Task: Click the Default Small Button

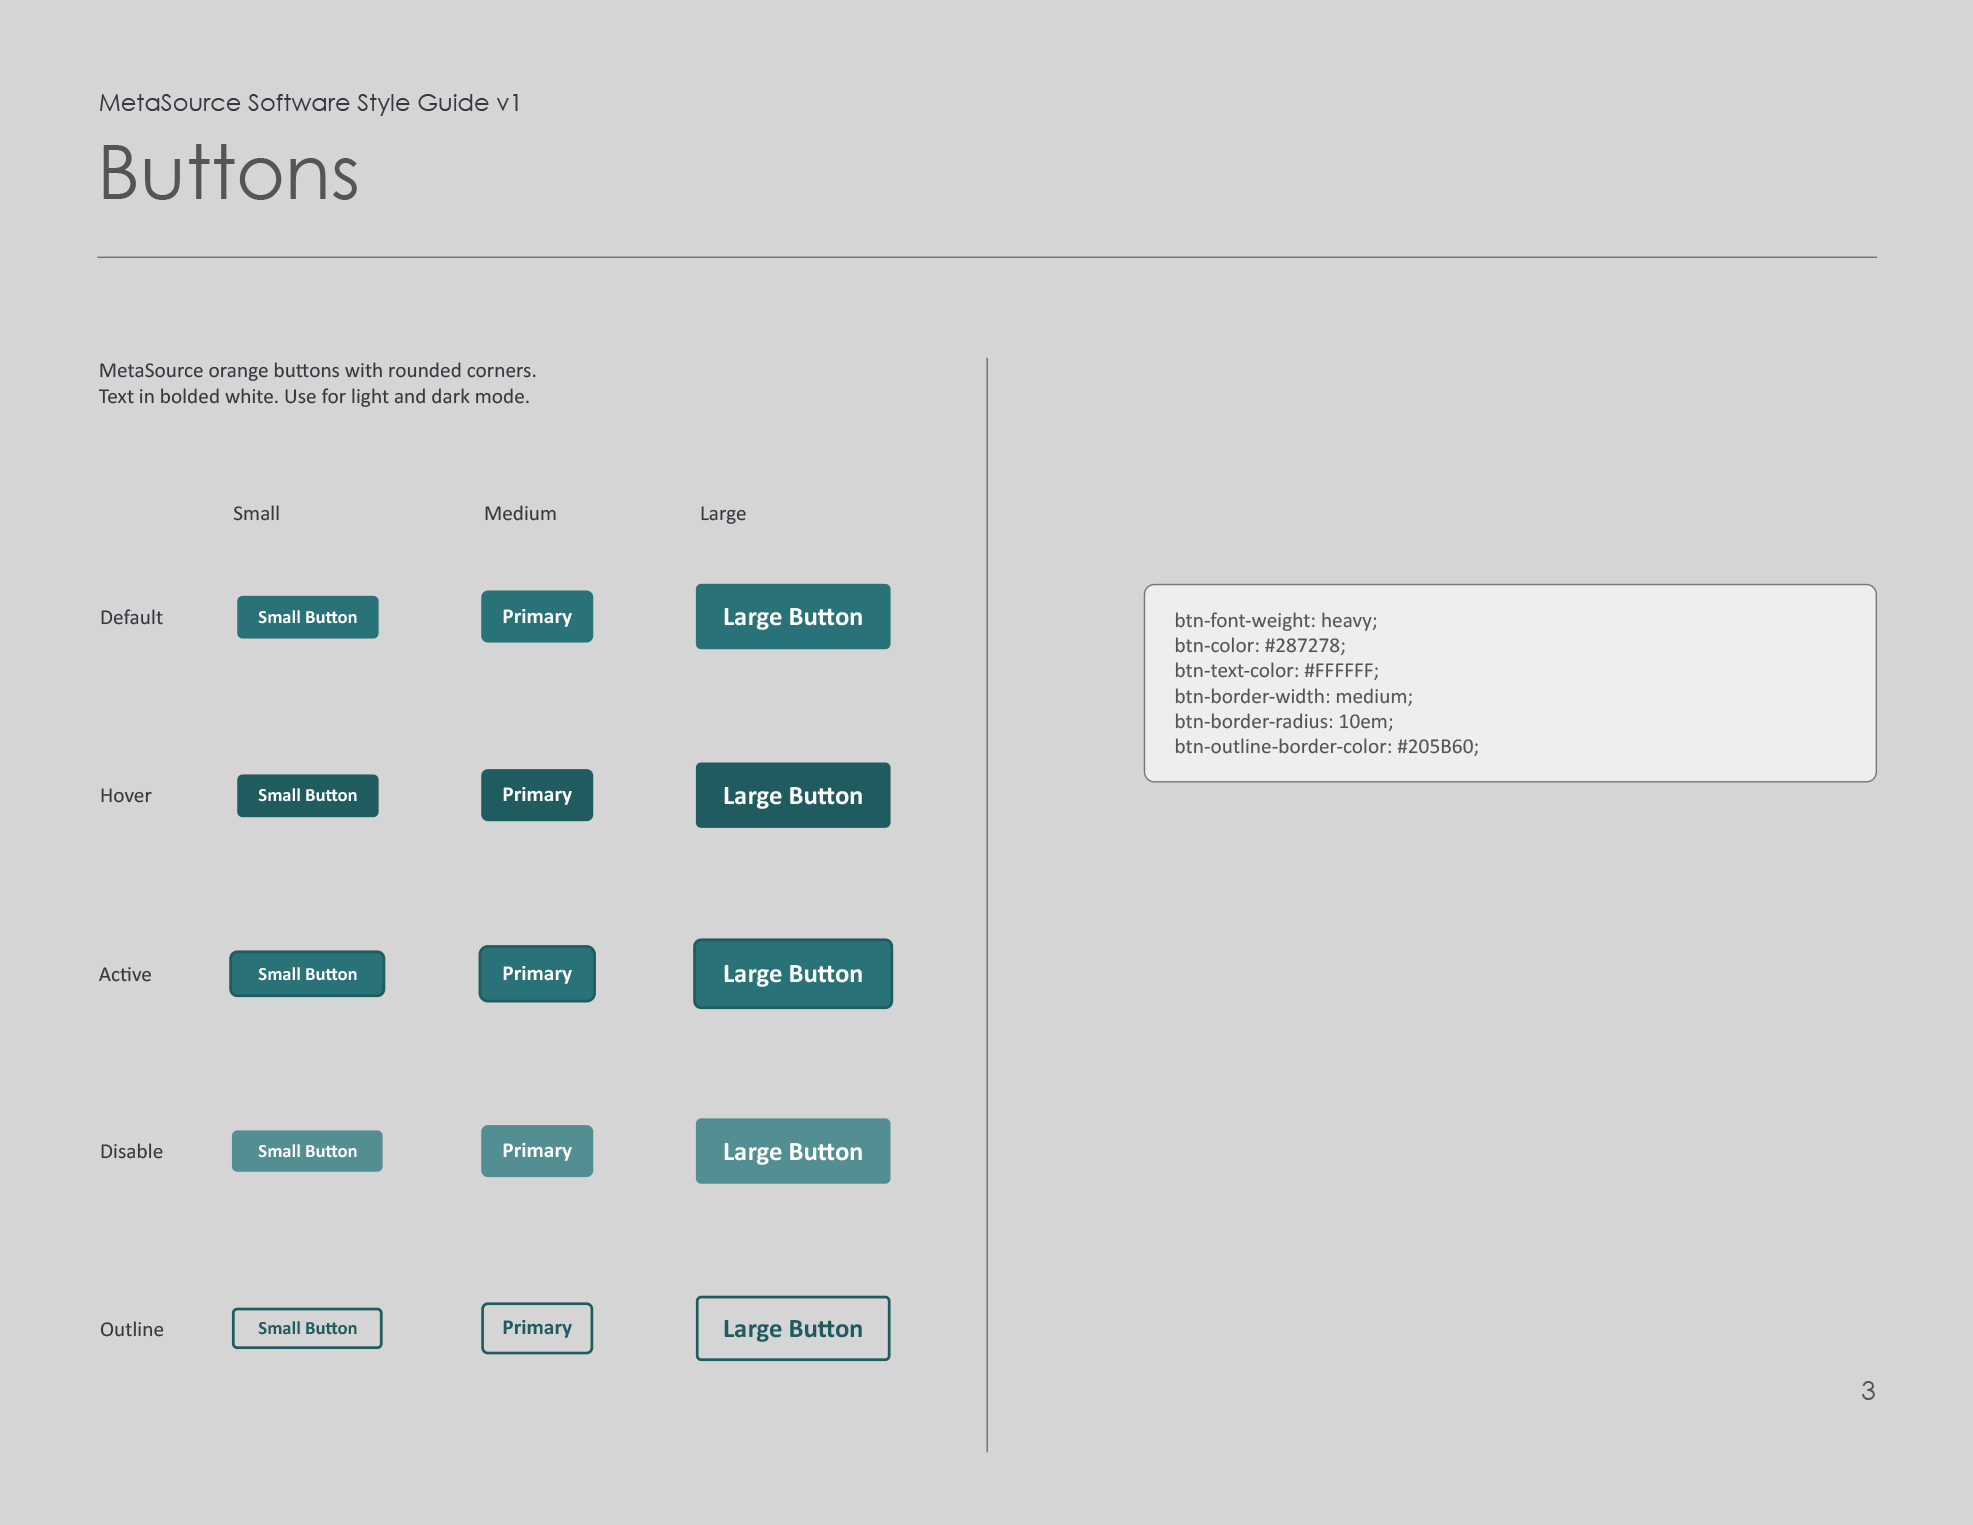Action: [307, 616]
